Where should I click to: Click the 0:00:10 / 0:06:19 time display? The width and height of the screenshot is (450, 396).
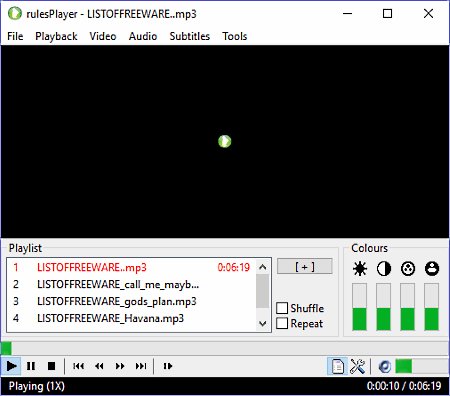click(x=404, y=386)
